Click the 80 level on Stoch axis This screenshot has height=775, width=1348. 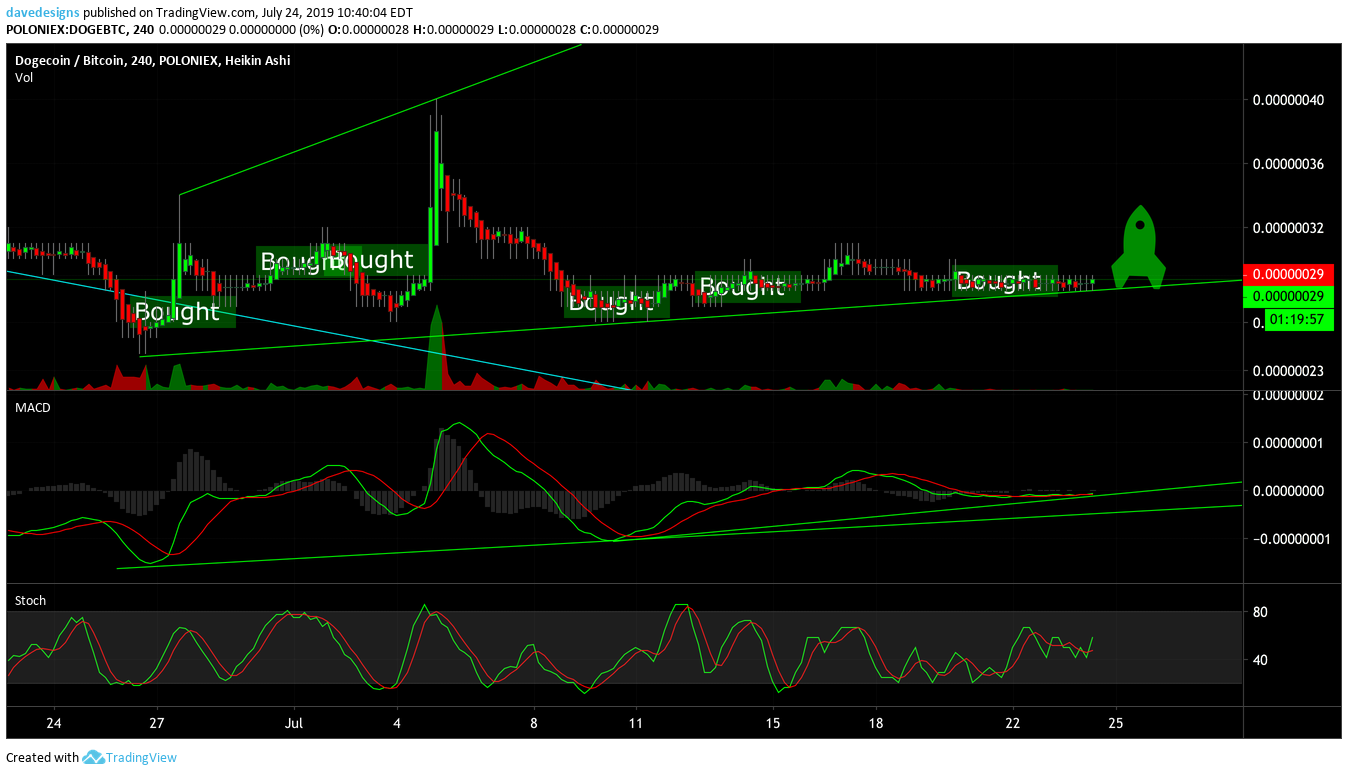pos(1260,612)
